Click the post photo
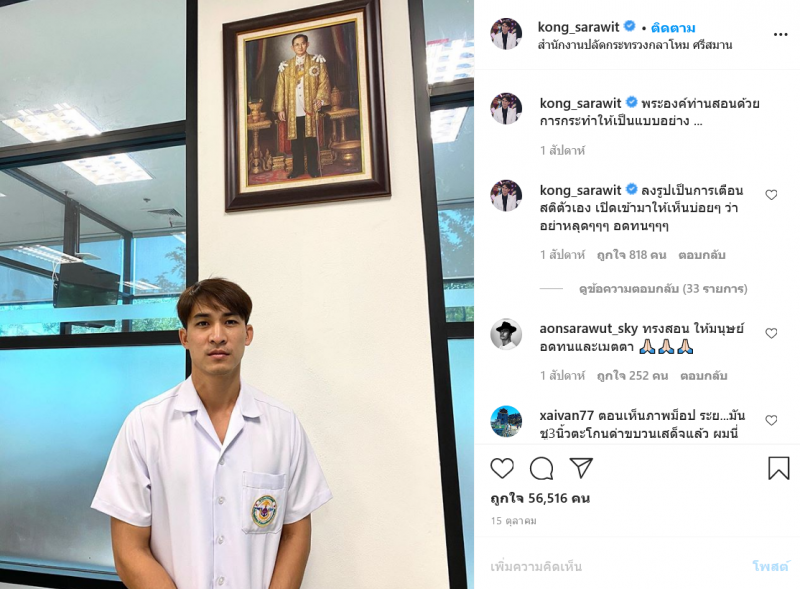The height and width of the screenshot is (589, 800). point(237,294)
